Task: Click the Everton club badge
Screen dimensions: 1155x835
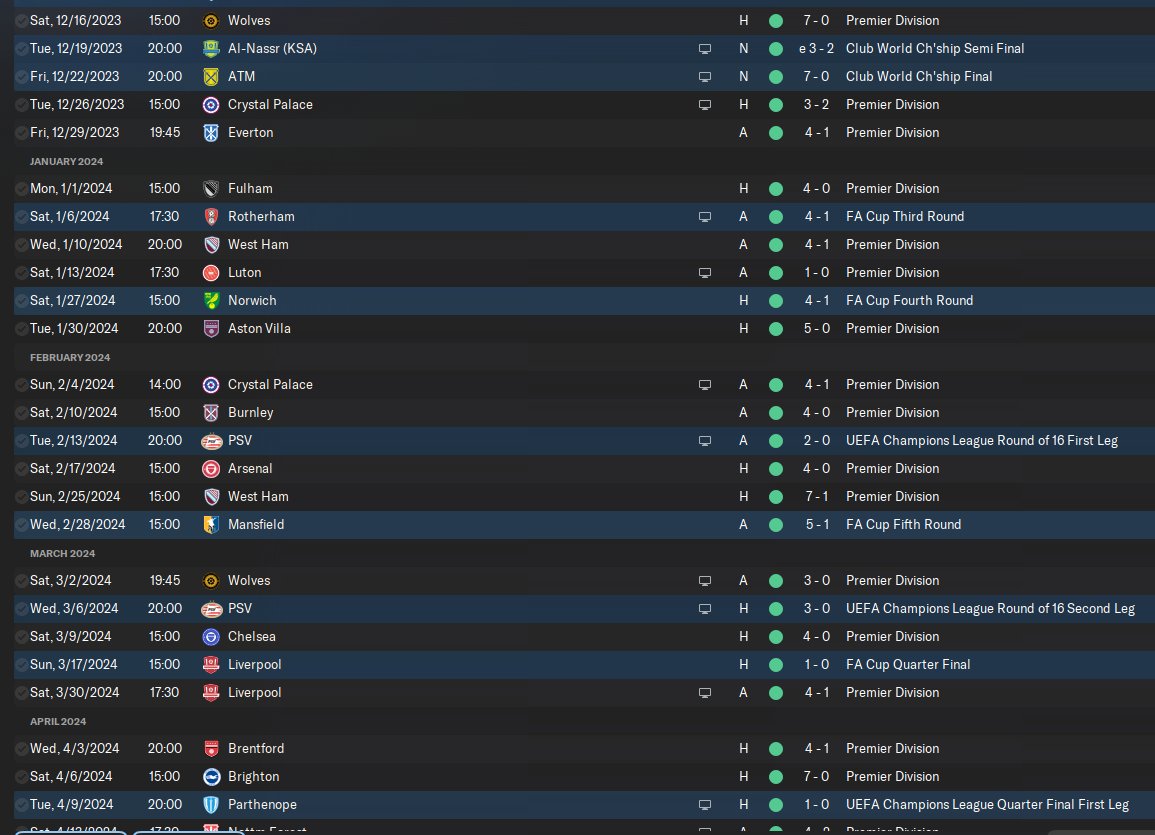Action: (x=211, y=132)
